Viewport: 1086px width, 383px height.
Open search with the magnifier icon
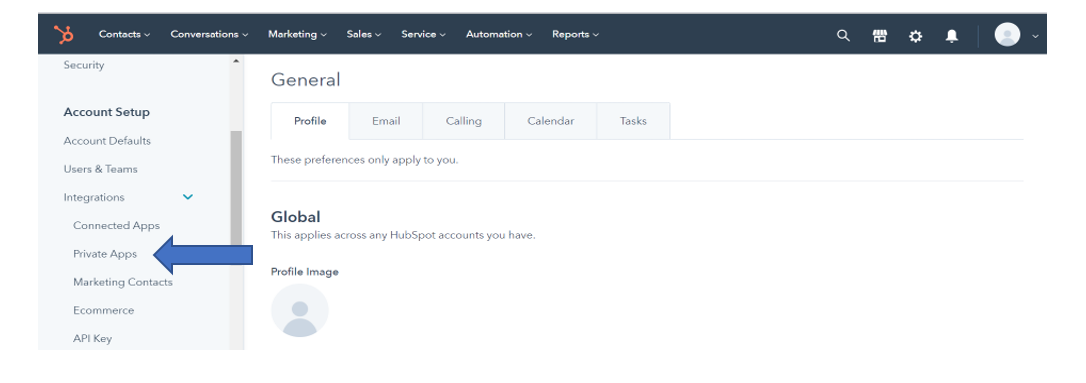tap(843, 35)
